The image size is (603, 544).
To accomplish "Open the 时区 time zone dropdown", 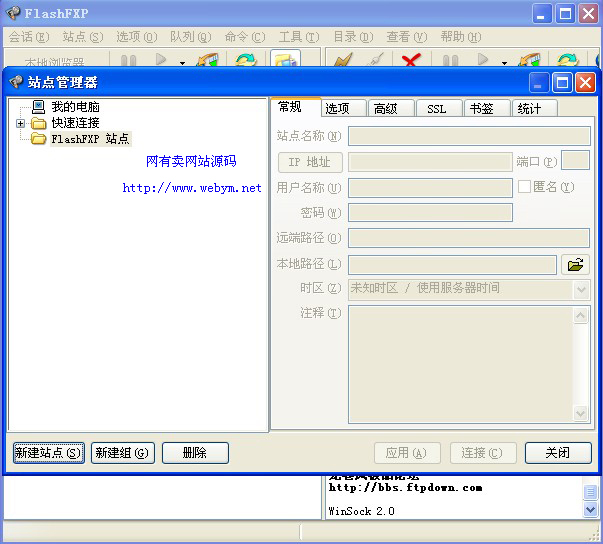I will (581, 289).
